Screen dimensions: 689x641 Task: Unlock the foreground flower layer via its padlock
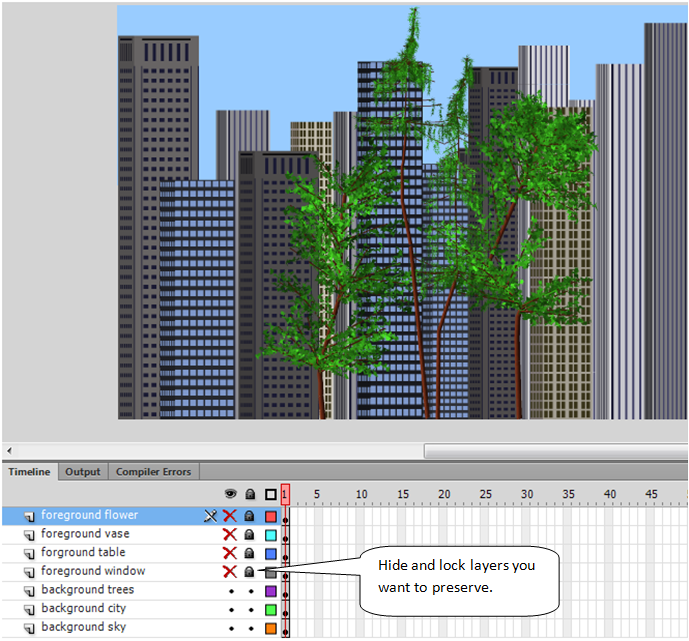point(250,516)
